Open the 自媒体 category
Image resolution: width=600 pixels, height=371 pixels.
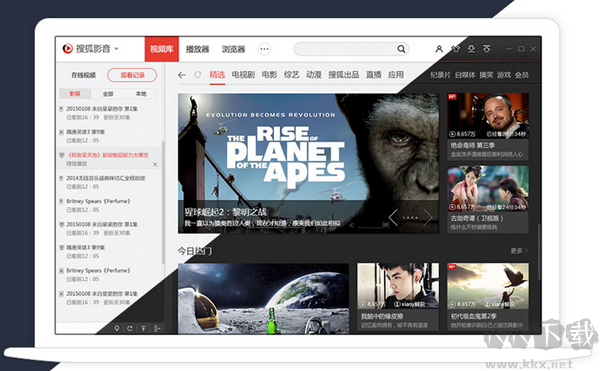click(x=465, y=75)
